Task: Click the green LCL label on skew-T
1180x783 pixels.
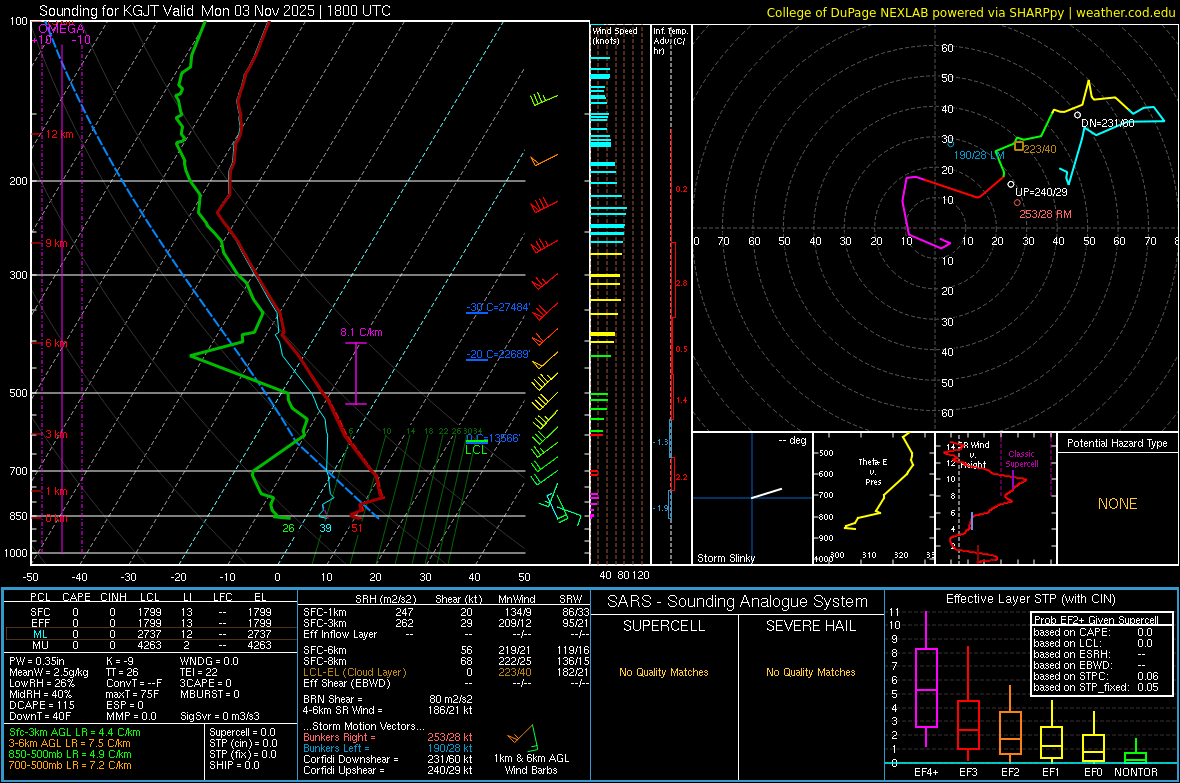Action: (x=476, y=449)
